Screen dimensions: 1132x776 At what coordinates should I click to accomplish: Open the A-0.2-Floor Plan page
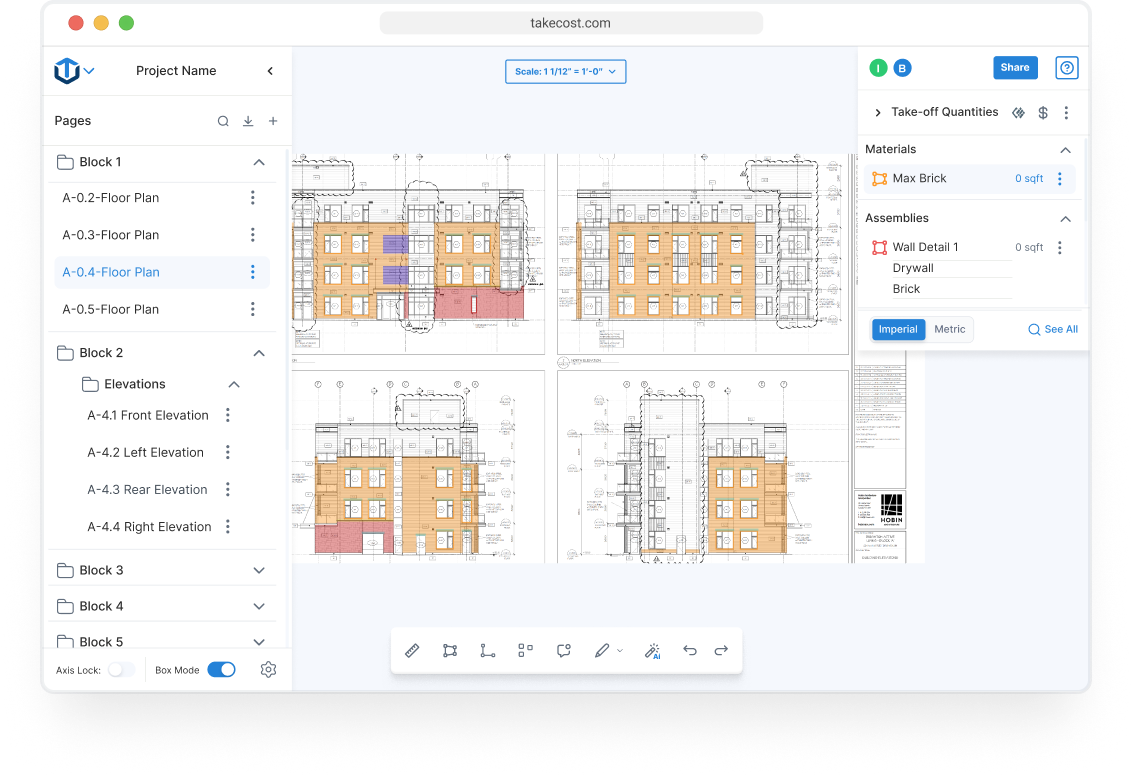click(111, 198)
